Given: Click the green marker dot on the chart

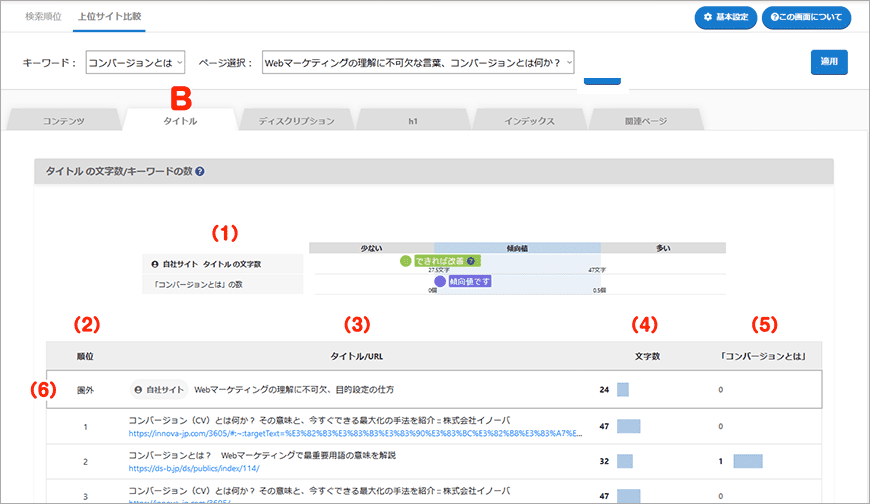Looking at the screenshot, I should click(x=405, y=261).
